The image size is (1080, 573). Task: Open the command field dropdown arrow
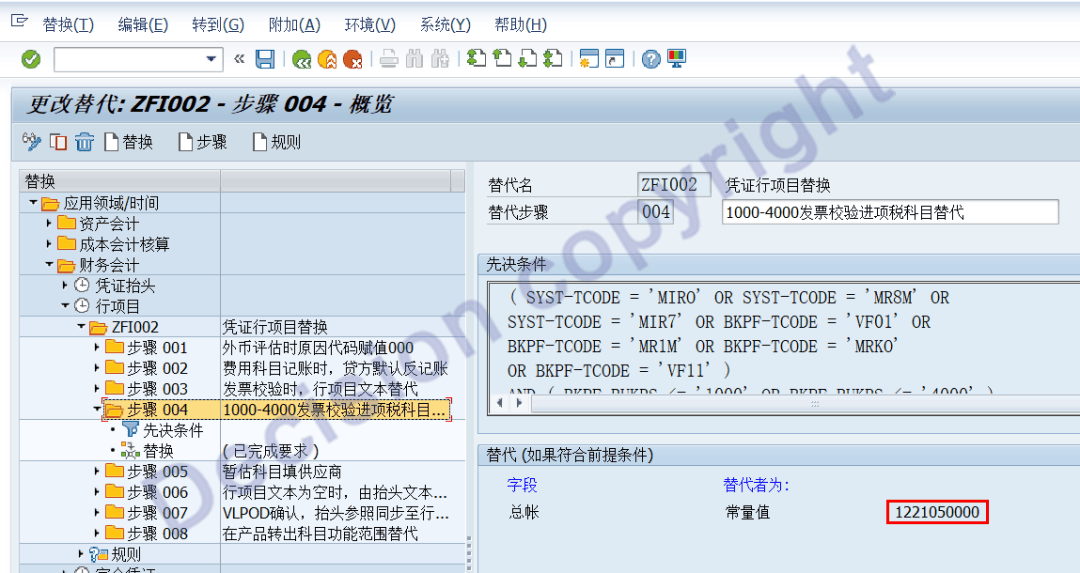pyautogui.click(x=211, y=59)
